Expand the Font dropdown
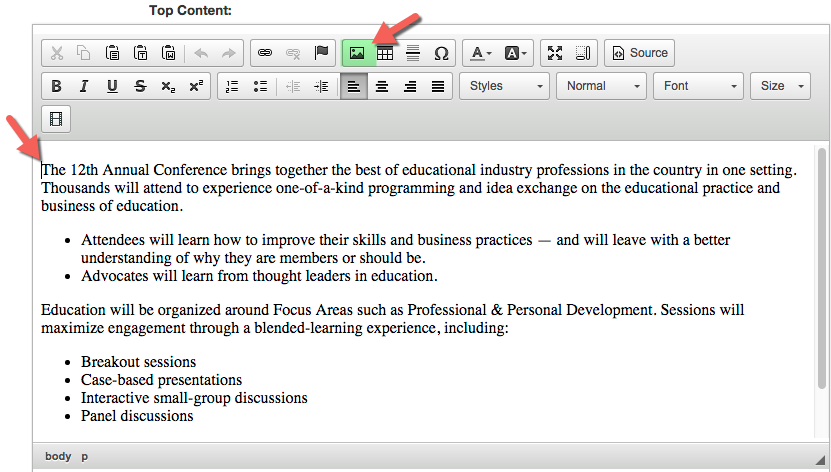Viewport: 831px width, 472px height. (x=698, y=86)
